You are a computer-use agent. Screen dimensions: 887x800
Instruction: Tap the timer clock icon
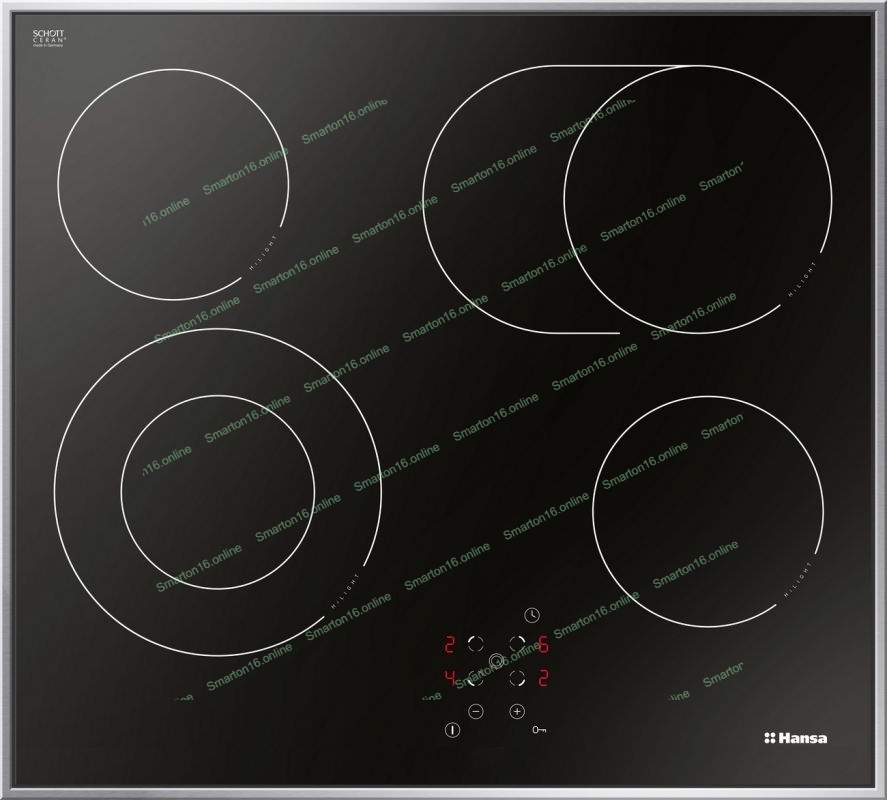531,614
